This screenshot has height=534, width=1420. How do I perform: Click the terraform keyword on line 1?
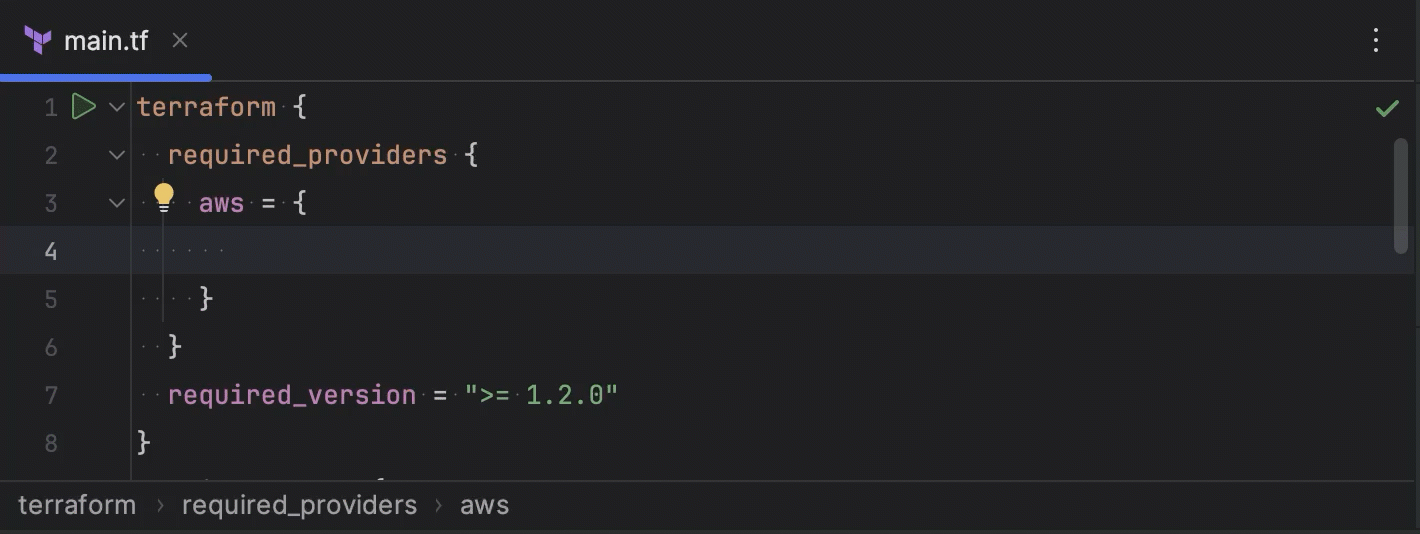[x=206, y=107]
